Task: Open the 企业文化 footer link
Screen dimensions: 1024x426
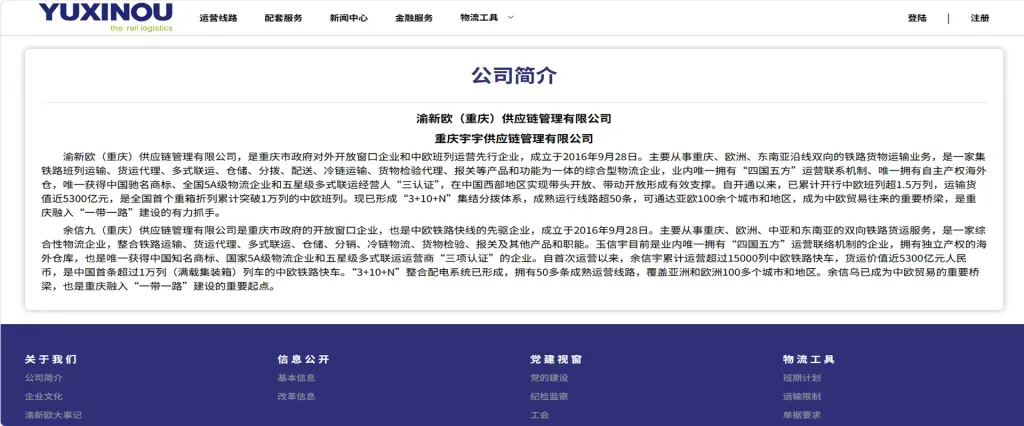Action: coord(44,396)
